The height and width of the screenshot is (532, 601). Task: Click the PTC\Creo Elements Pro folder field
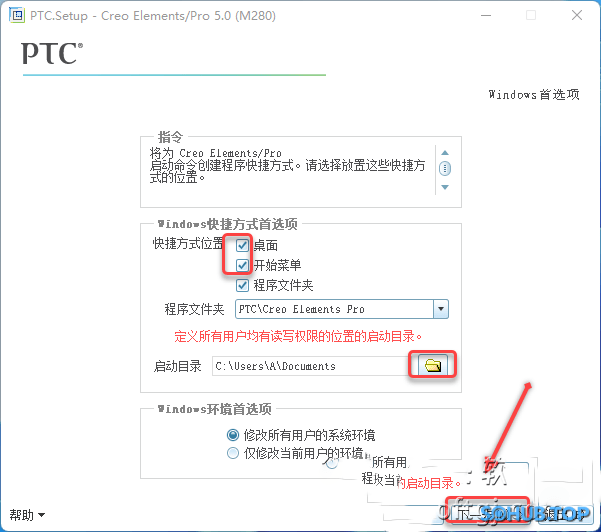(x=334, y=309)
